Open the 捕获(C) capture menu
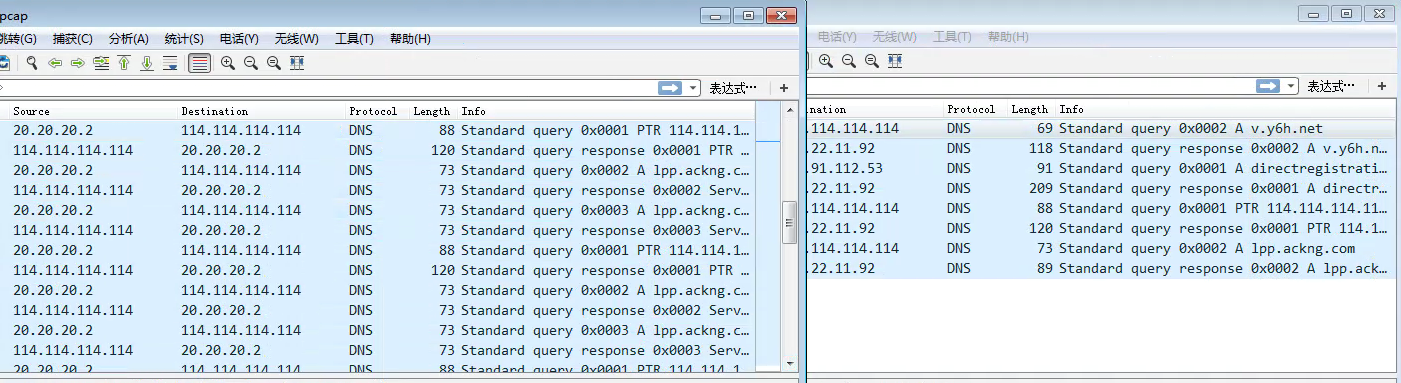The height and width of the screenshot is (383, 1401). [72, 39]
